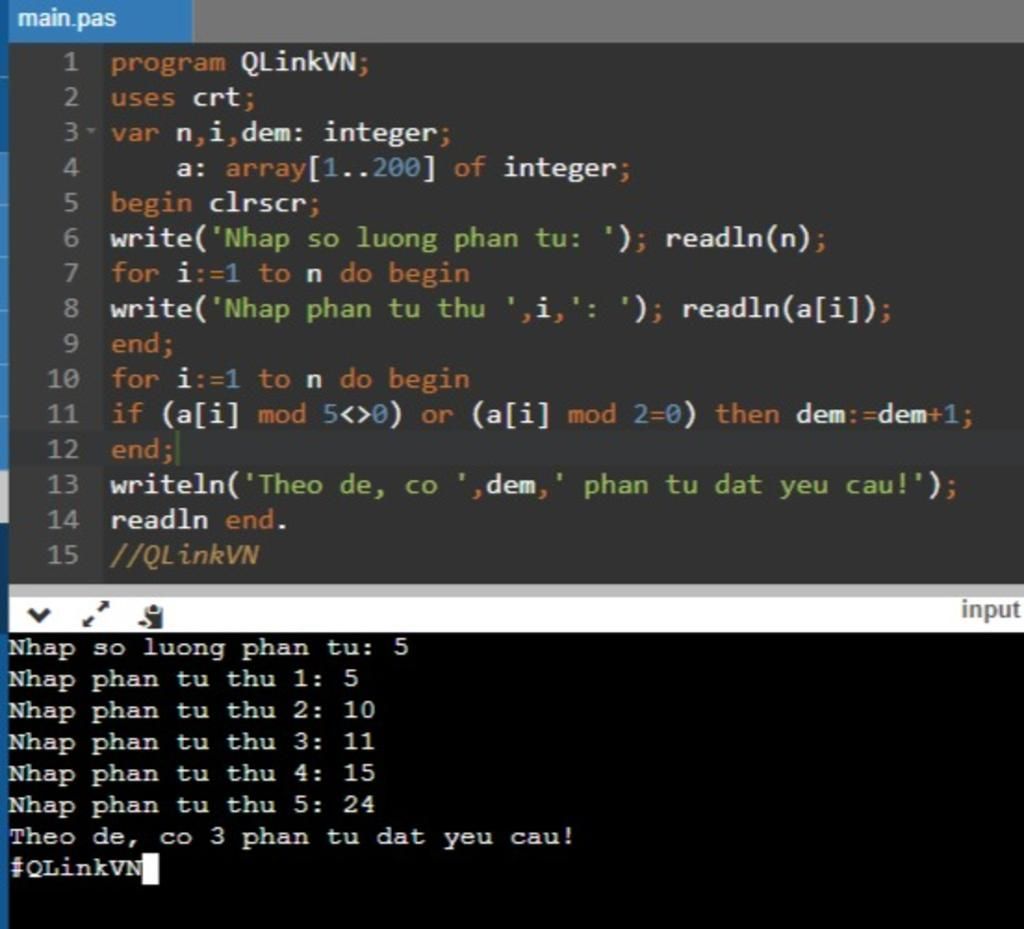Click the console line 'Nhap phan tu thu 5: 24'
Screen dimensions: 1024x929
pyautogui.click(x=192, y=804)
